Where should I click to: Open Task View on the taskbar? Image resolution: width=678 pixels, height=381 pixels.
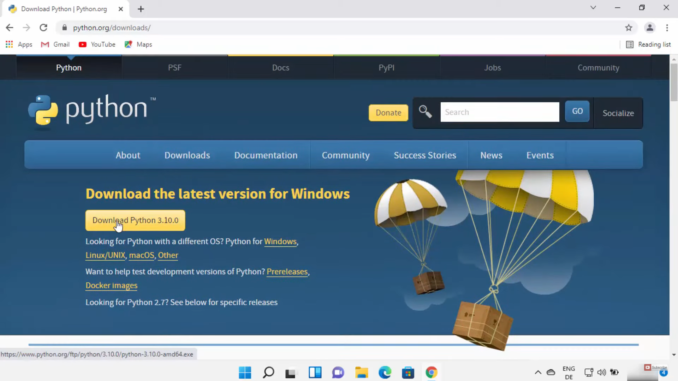pyautogui.click(x=291, y=372)
